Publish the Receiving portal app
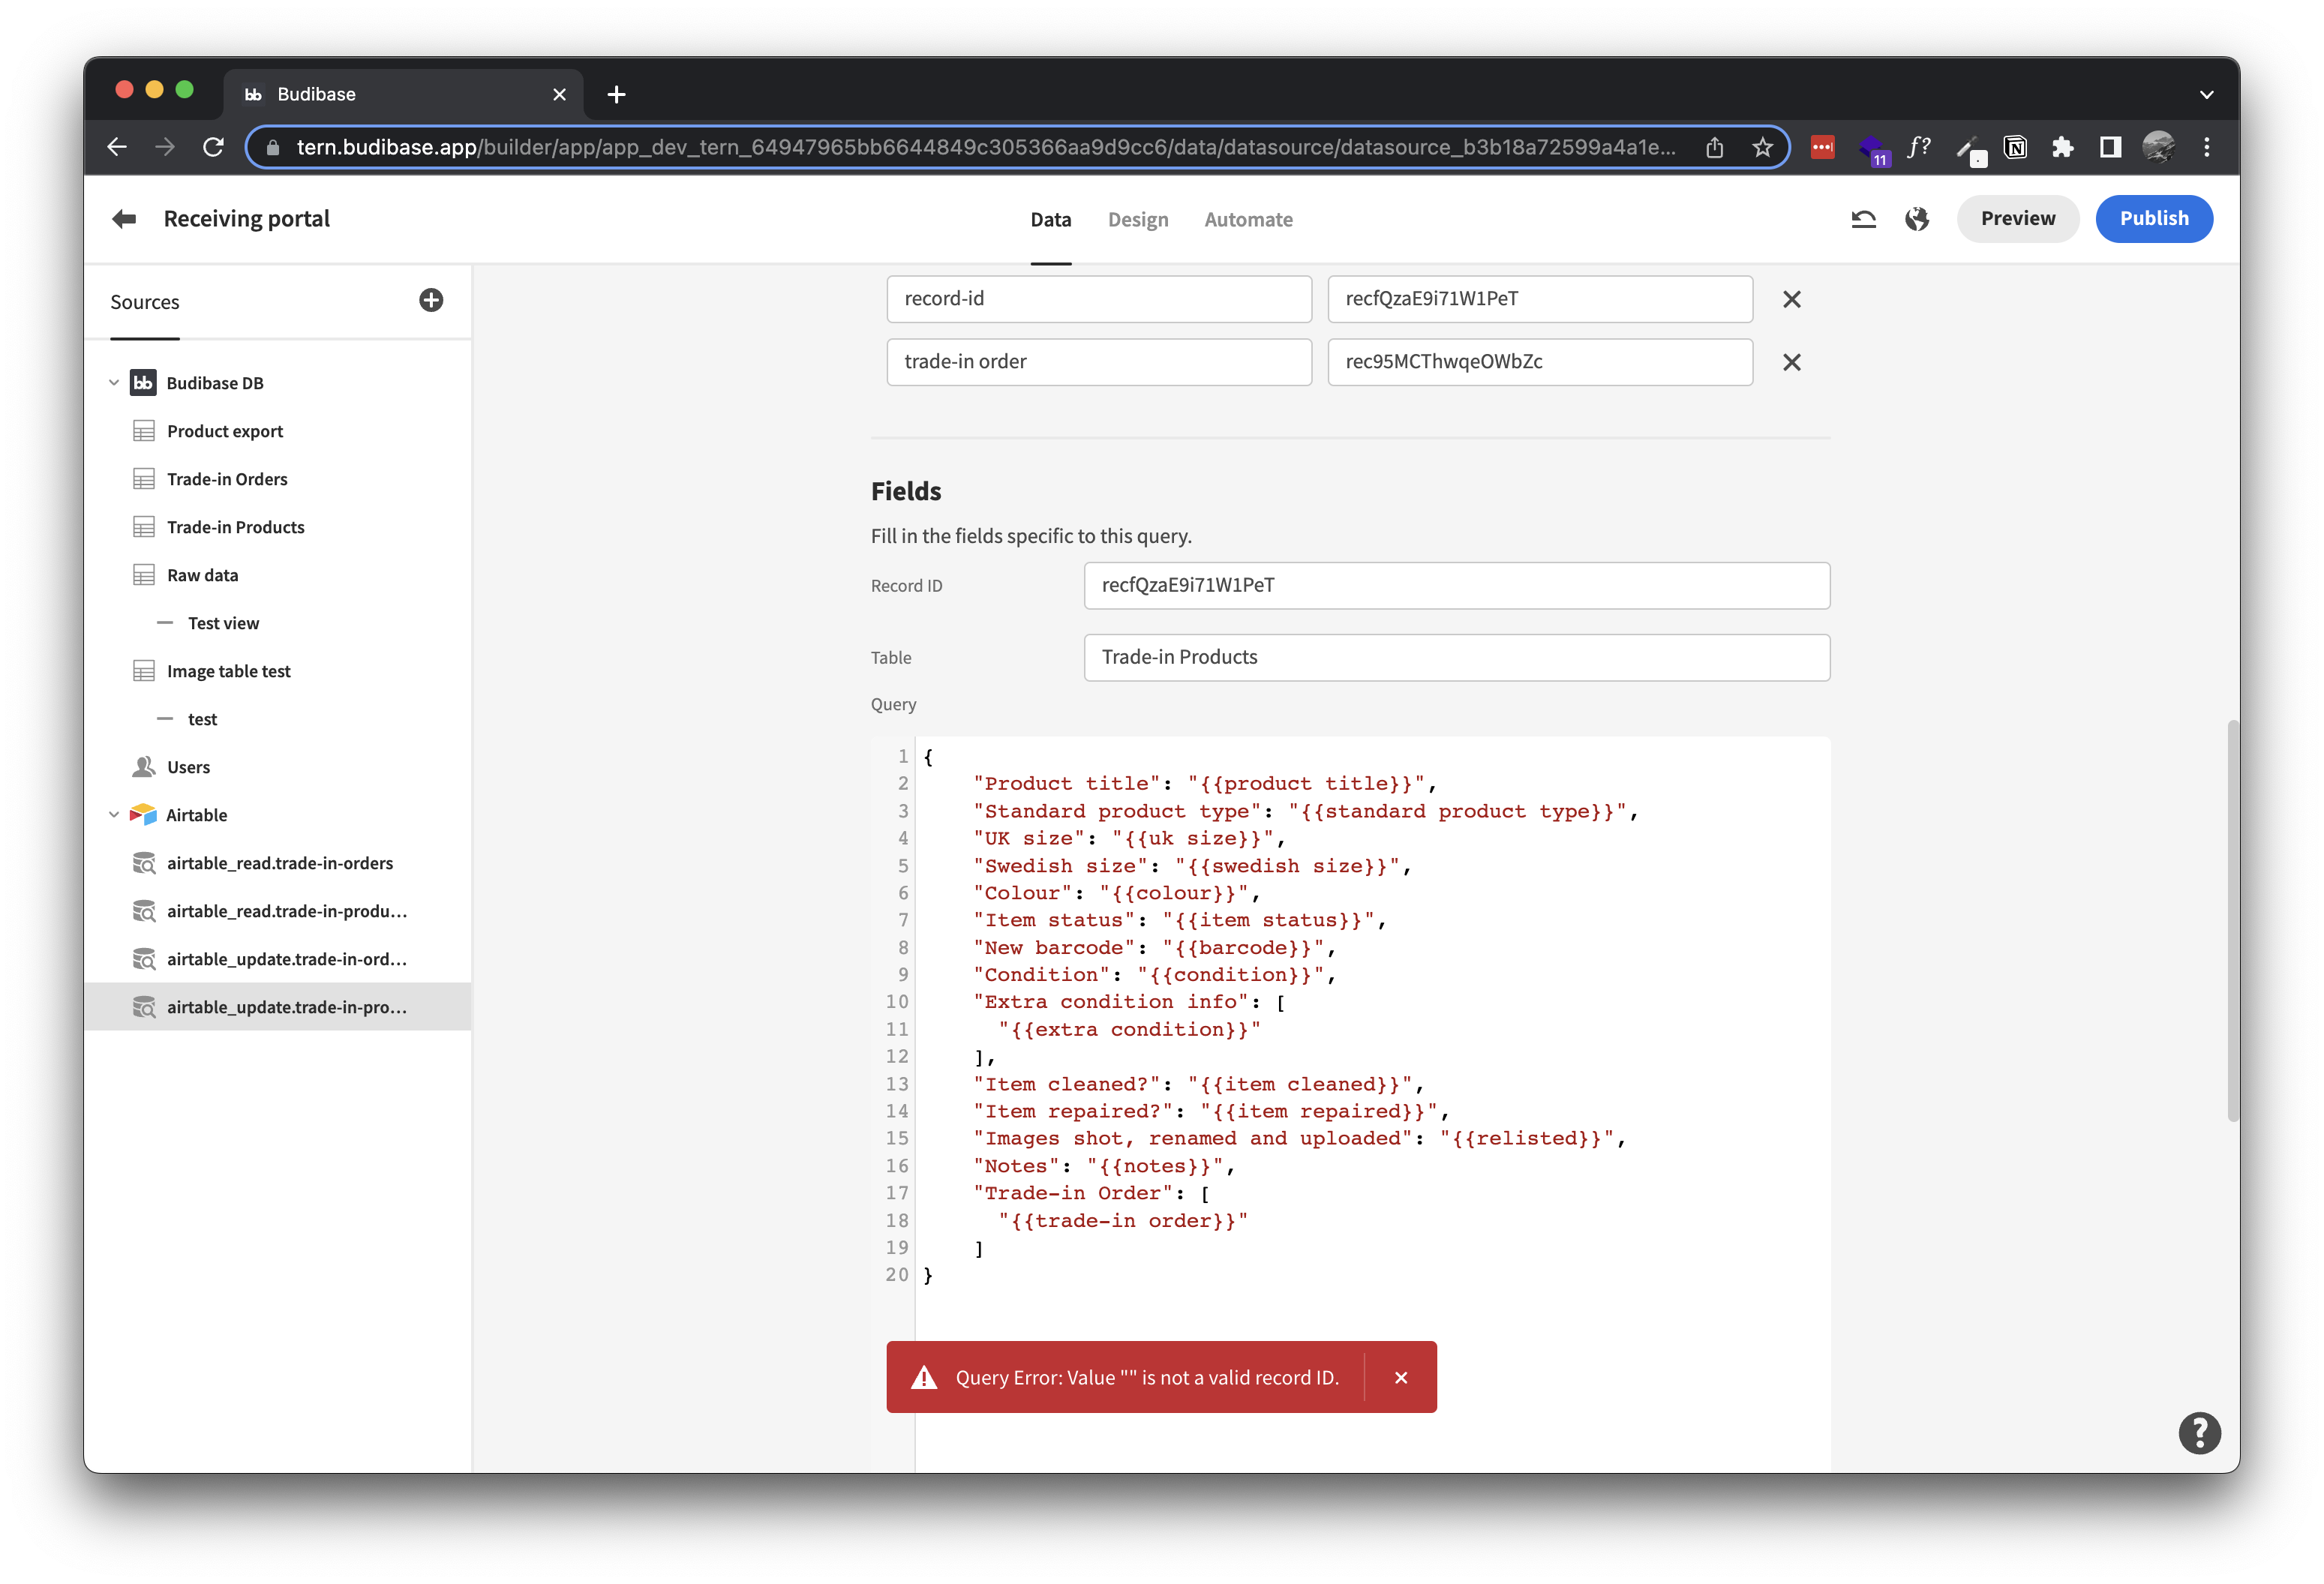This screenshot has width=2324, height=1584. coord(2154,218)
